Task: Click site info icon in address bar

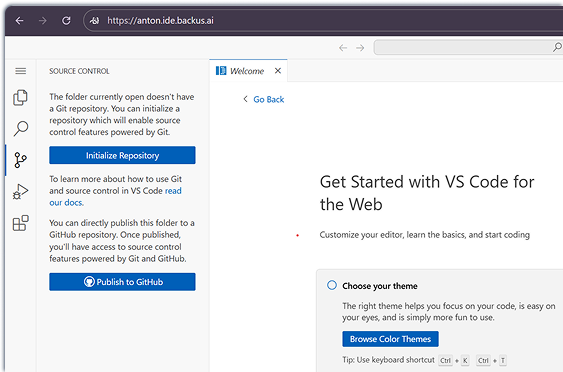Action: tap(94, 21)
